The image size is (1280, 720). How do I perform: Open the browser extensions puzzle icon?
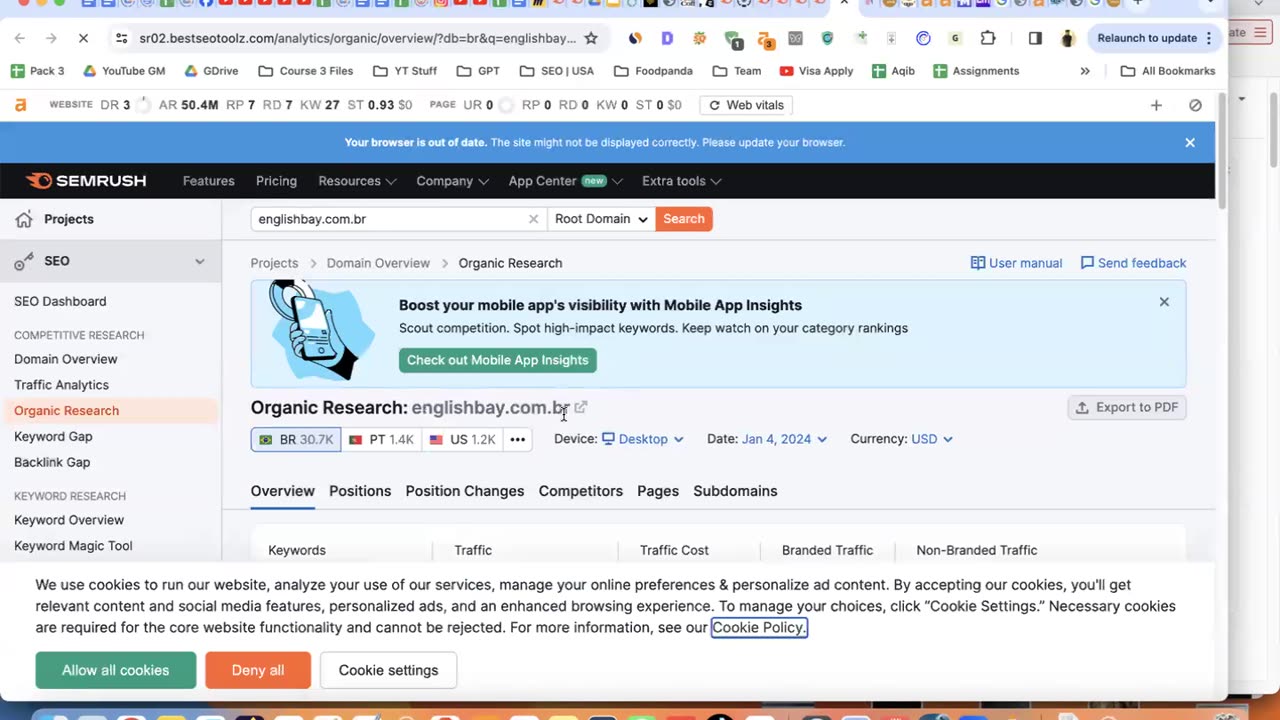[988, 38]
